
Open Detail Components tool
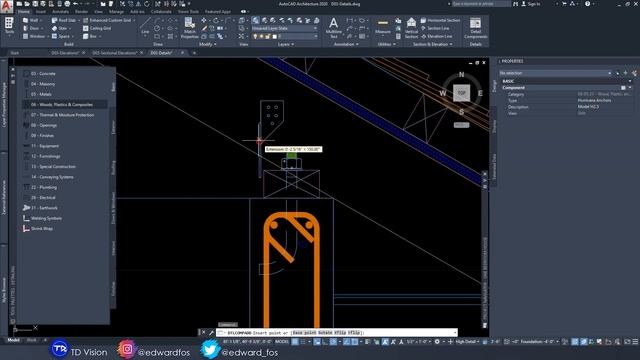[476, 28]
